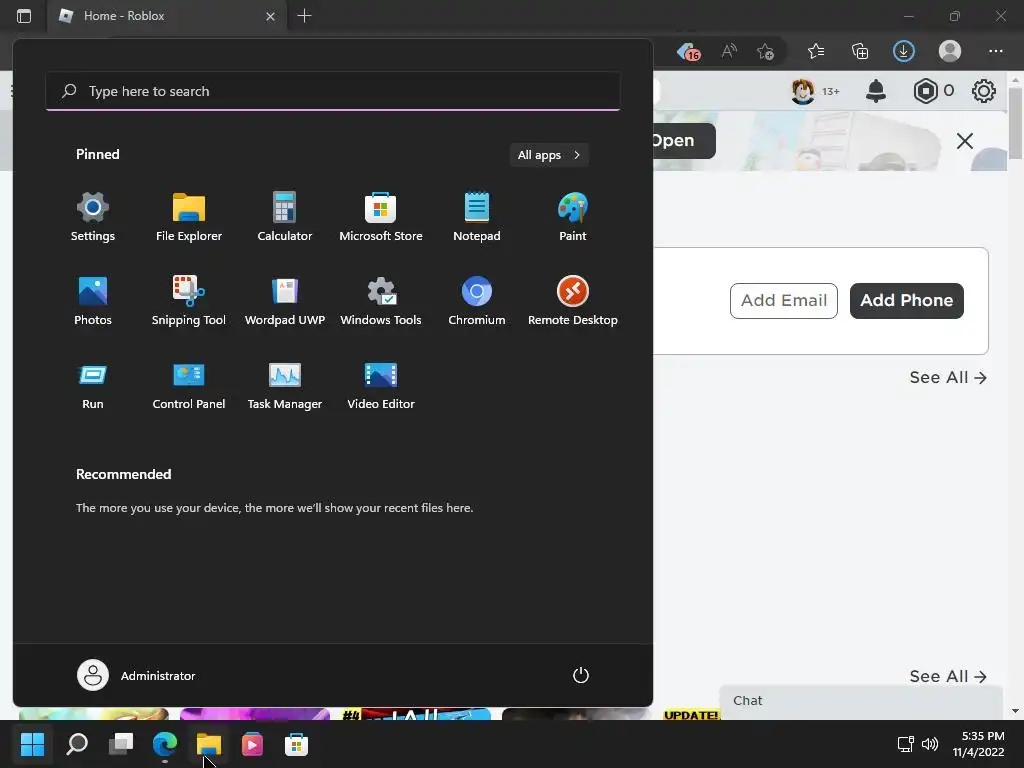
Task: Click the lower See All link above Chat
Action: point(948,676)
